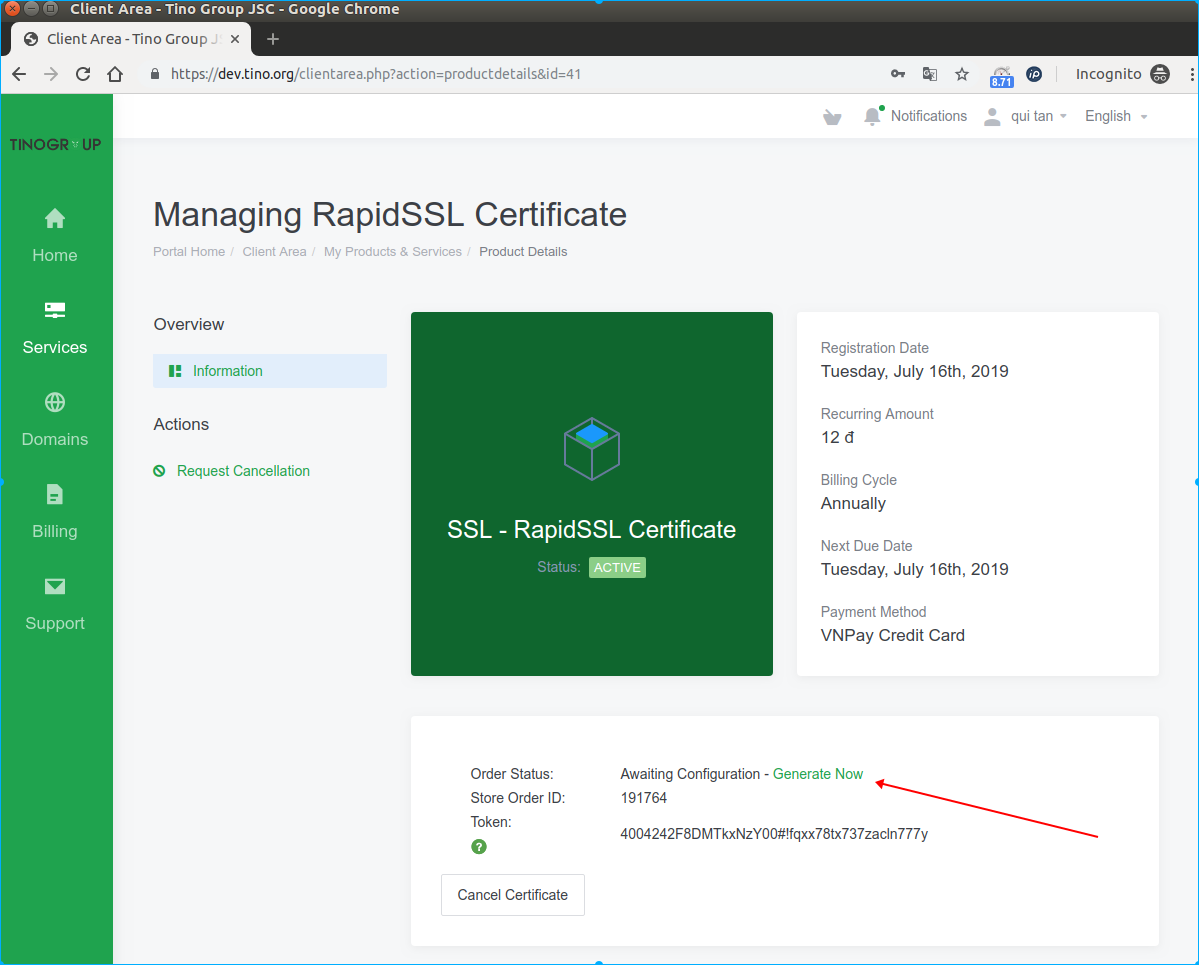Open a new browser tab

273,39
